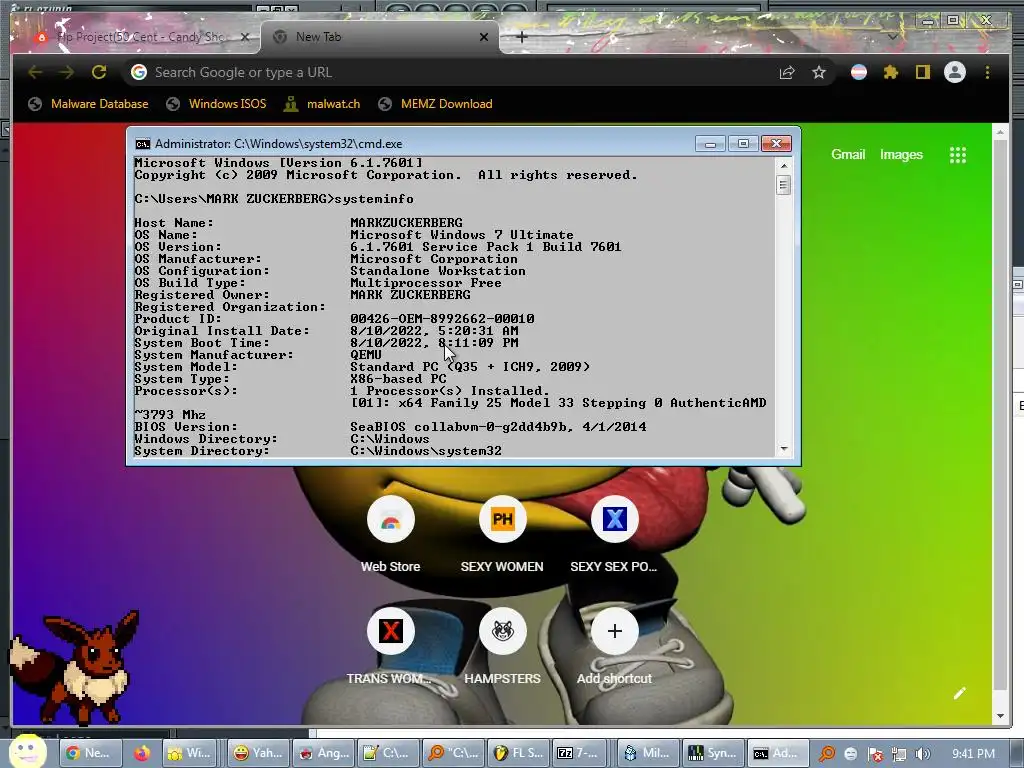Switch to the Ad... cmd taskbar button
This screenshot has width=1024, height=768.
[x=777, y=753]
